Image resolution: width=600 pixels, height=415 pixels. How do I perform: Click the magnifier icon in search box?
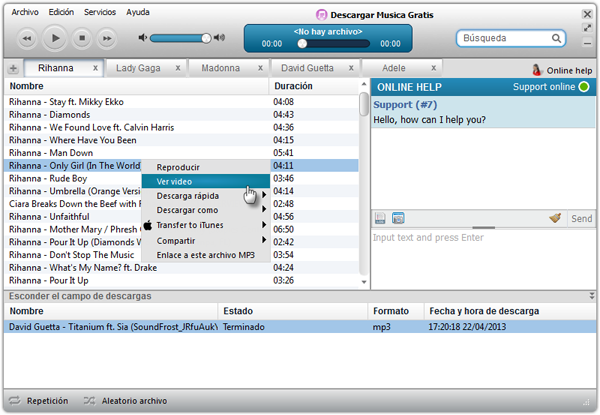click(556, 38)
